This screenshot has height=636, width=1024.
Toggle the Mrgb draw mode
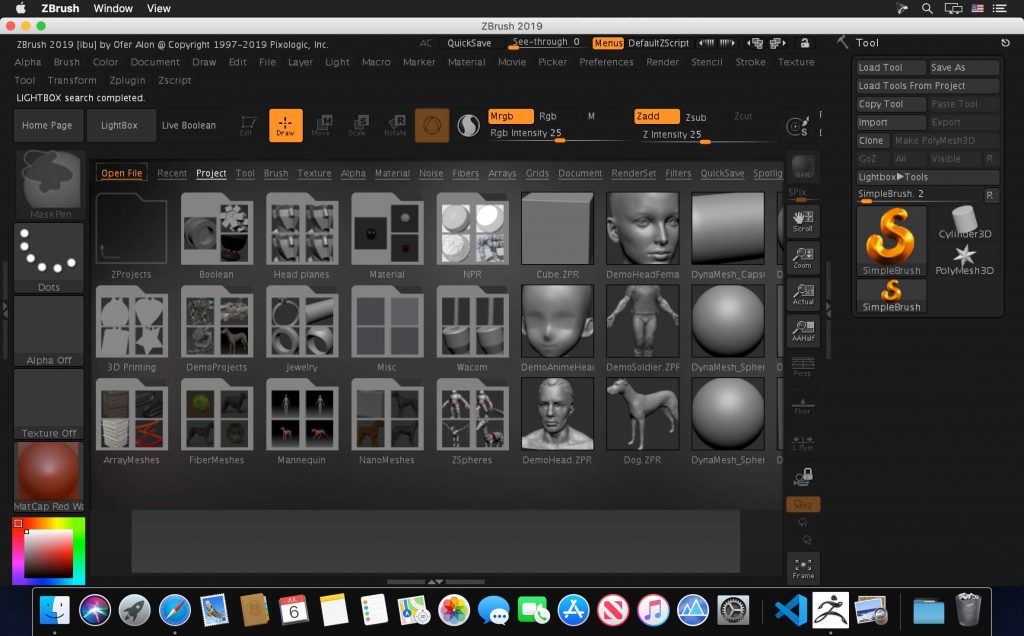pos(509,117)
